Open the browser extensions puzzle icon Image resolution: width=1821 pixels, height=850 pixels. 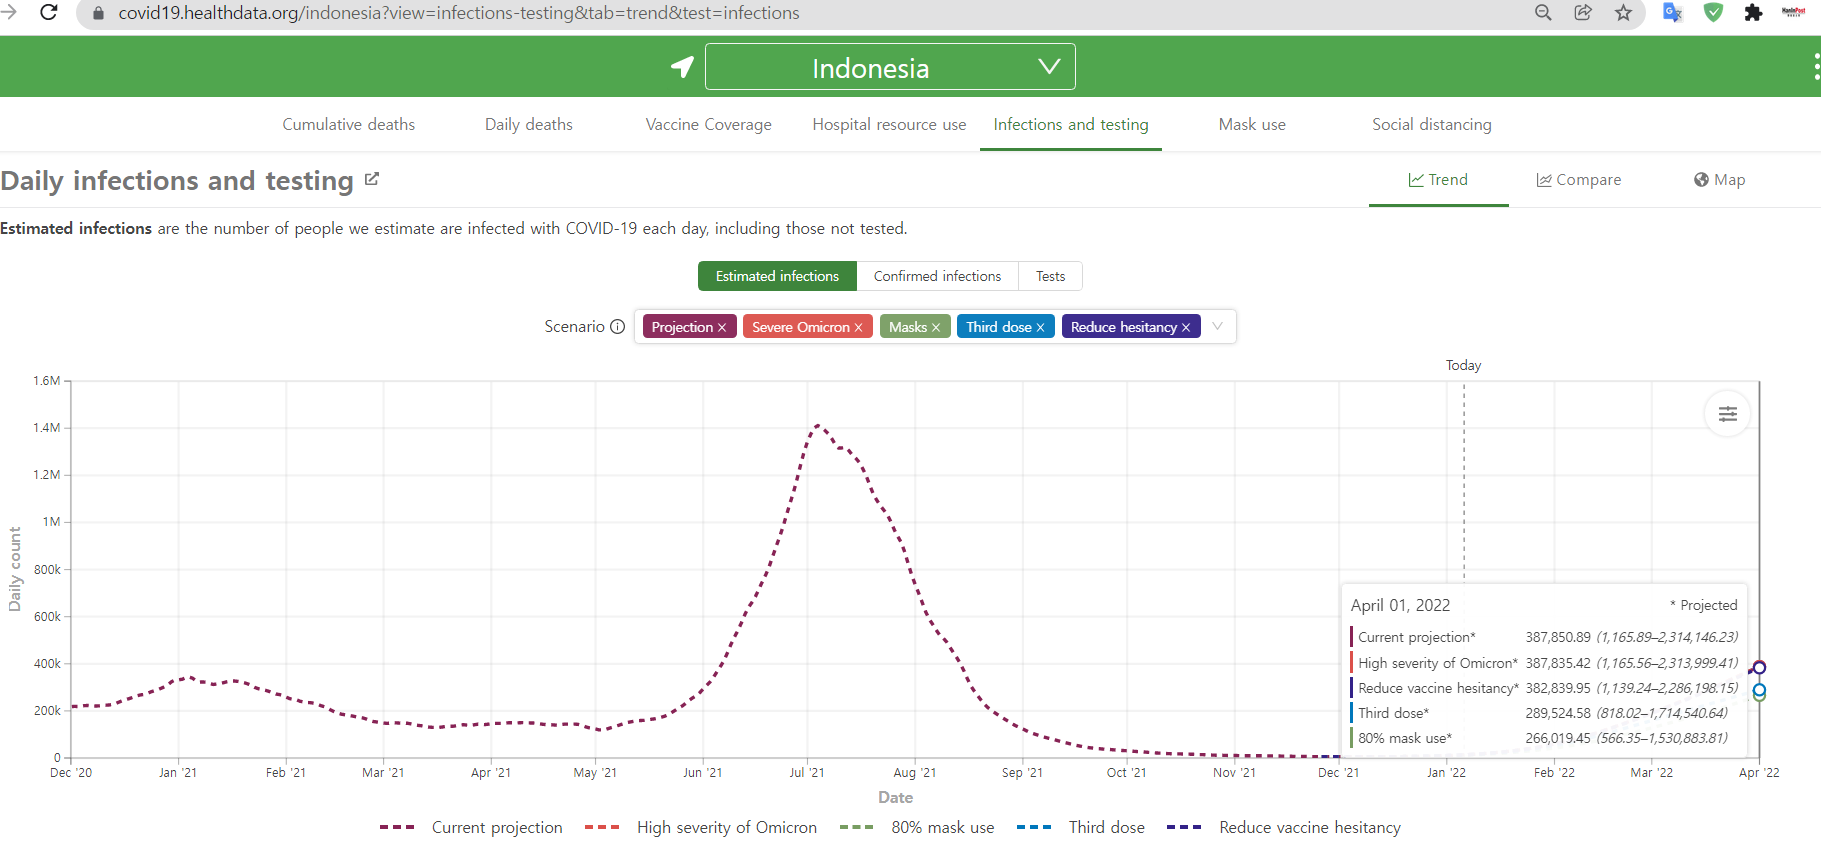pos(1753,13)
